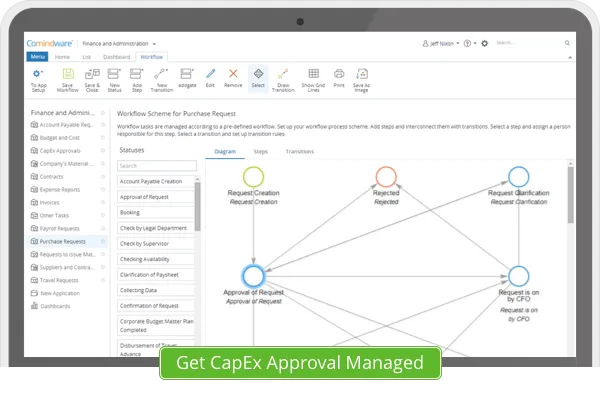Click the search magnifier icon
Viewport: 600px width, 396px height.
pyautogui.click(x=567, y=43)
